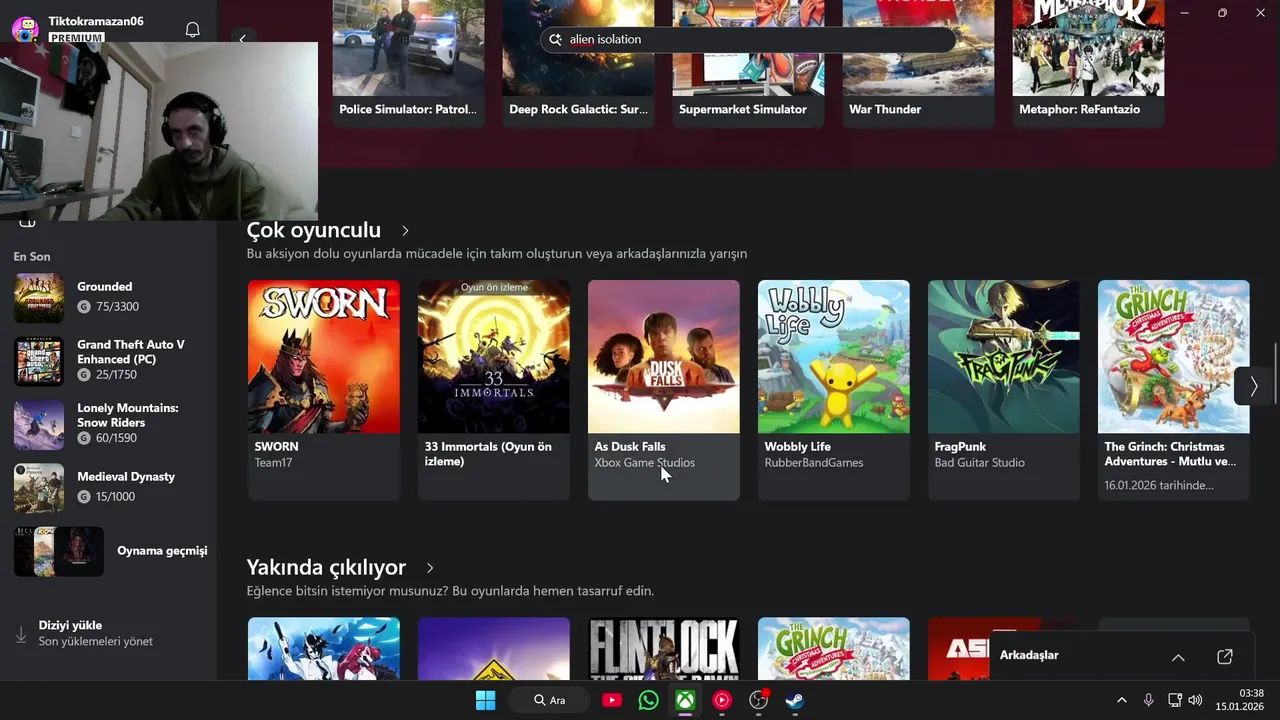The width and height of the screenshot is (1280, 720).
Task: Open the Flintlock card under Yakında çıkılıyor
Action: [664, 649]
